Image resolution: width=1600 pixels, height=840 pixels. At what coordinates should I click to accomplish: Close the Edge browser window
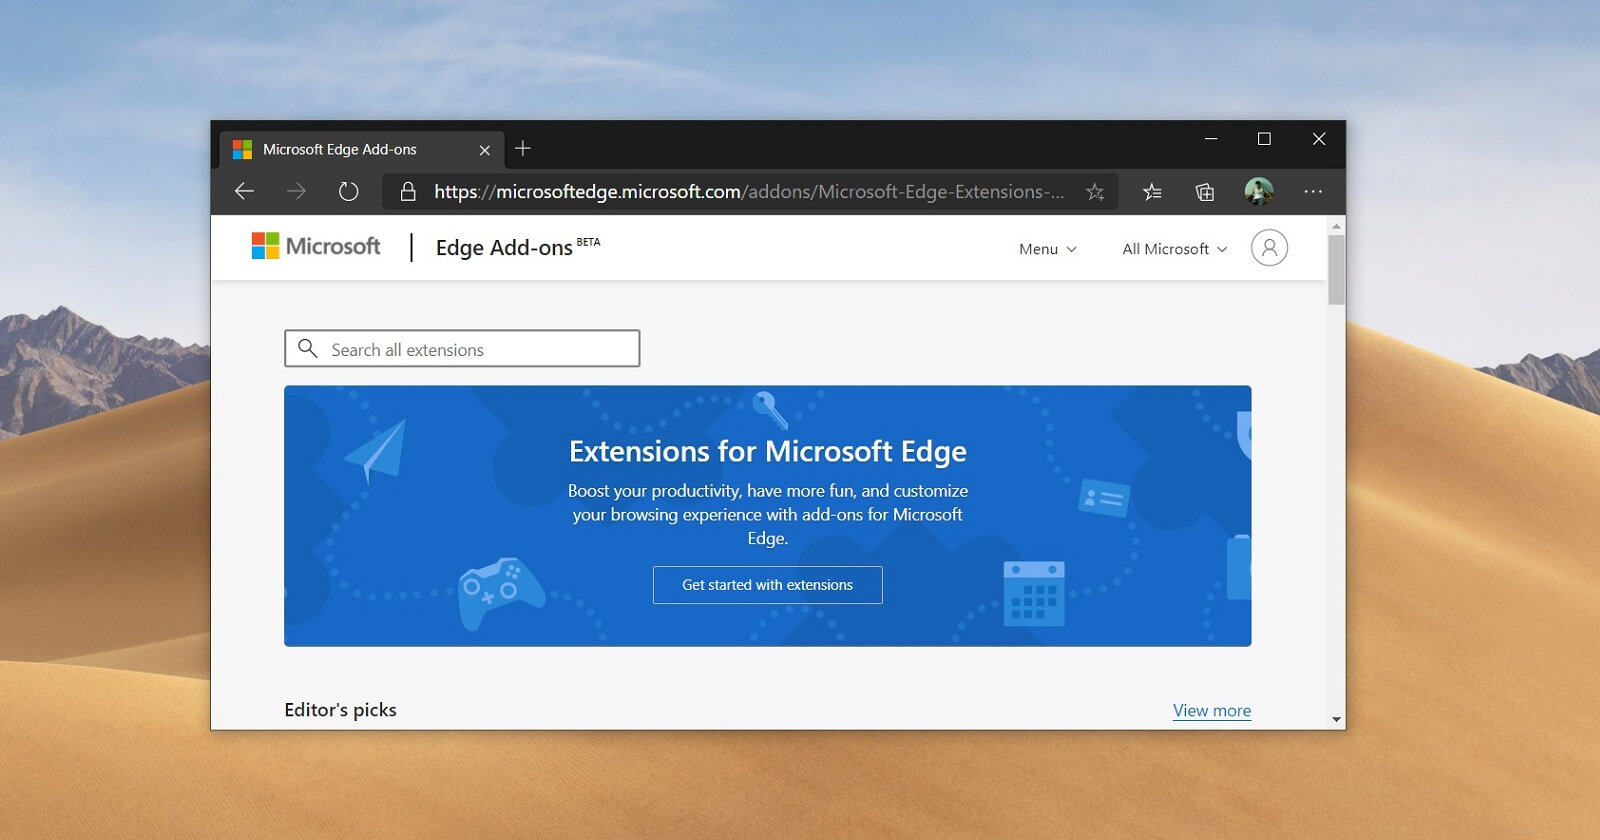pos(1319,139)
